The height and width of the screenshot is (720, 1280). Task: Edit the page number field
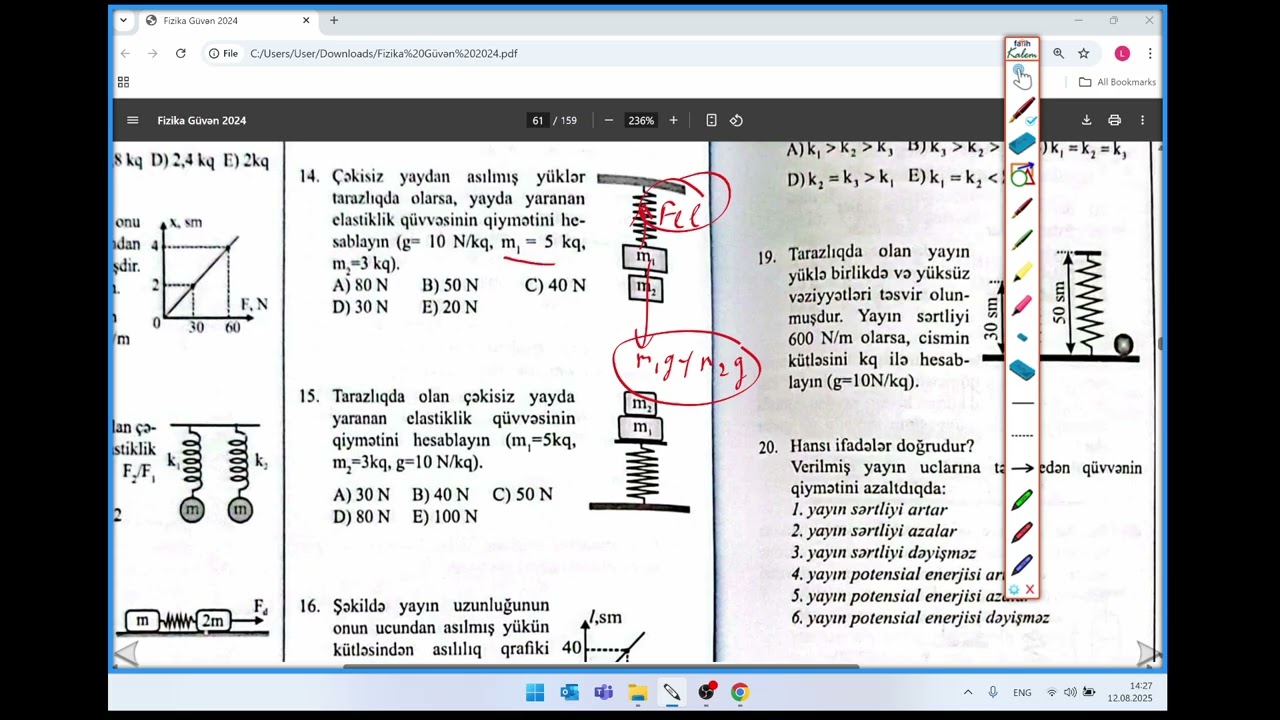pos(538,120)
